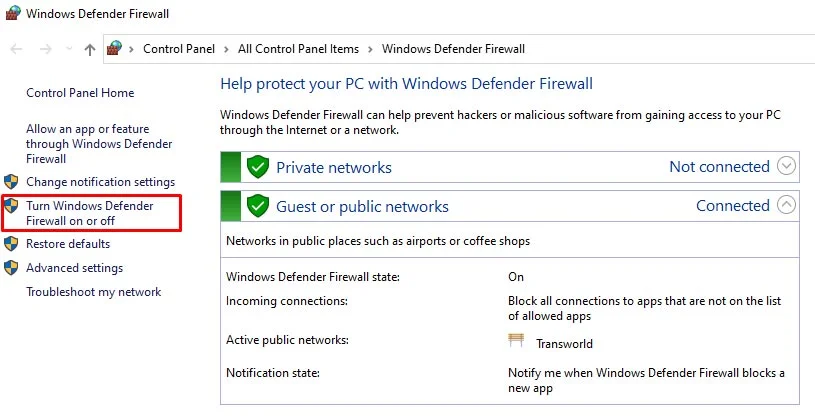Click the shield icon beside Restore defaults

pyautogui.click(x=11, y=244)
